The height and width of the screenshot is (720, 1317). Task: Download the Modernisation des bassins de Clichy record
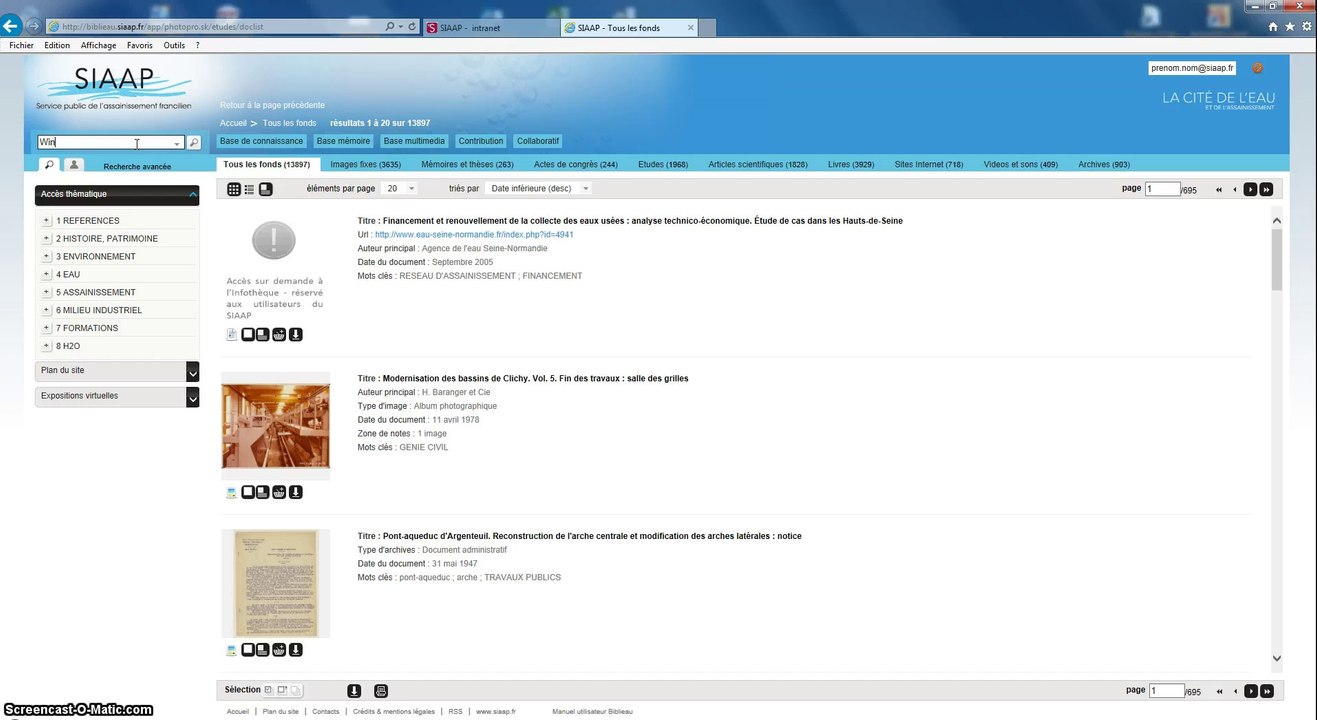296,492
